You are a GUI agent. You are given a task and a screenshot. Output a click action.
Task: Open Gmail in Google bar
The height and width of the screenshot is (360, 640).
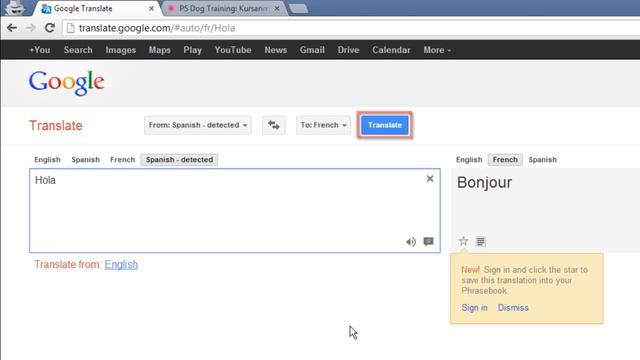(312, 50)
